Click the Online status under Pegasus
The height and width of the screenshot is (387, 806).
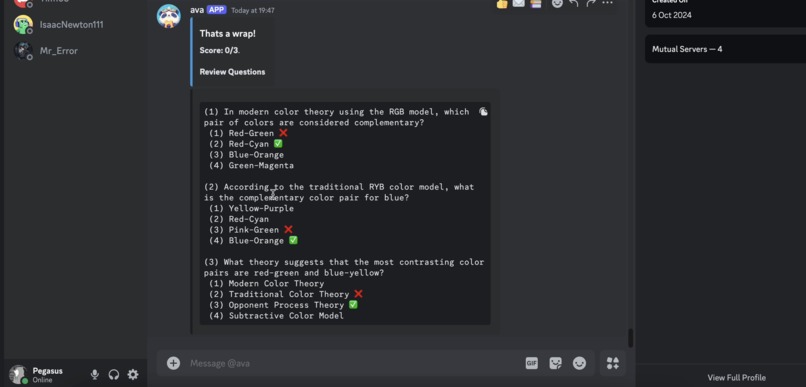(42, 380)
